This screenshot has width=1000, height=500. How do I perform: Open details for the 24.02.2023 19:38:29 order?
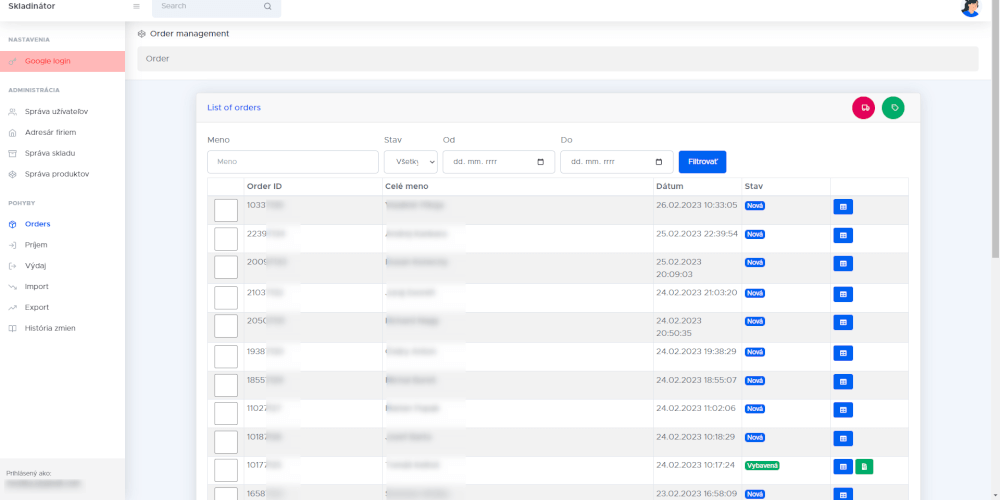coord(843,353)
